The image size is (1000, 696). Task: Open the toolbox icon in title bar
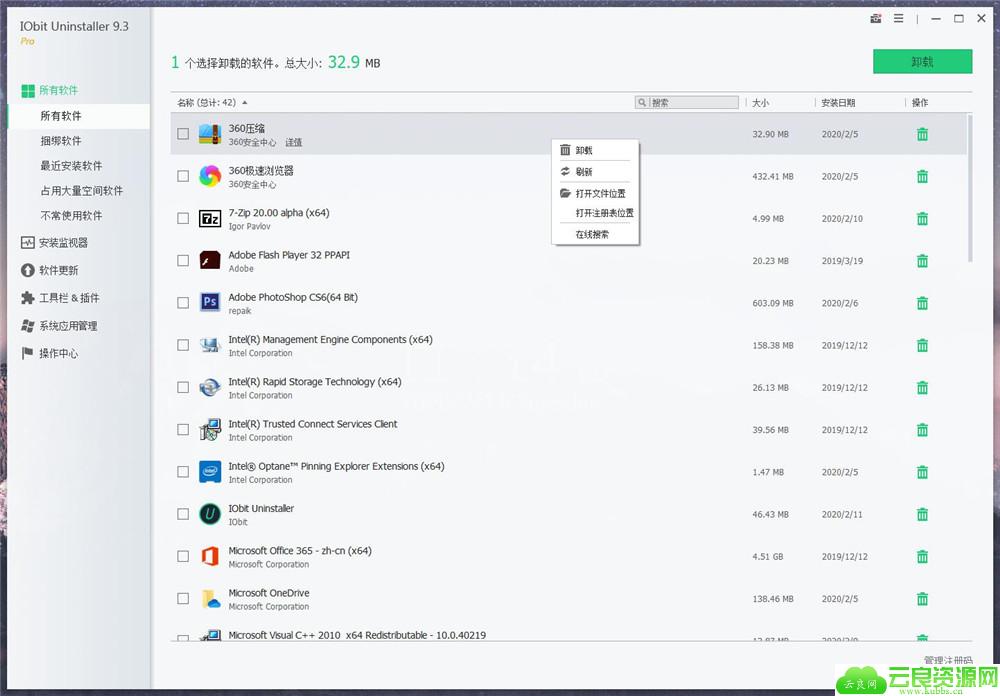(x=876, y=18)
